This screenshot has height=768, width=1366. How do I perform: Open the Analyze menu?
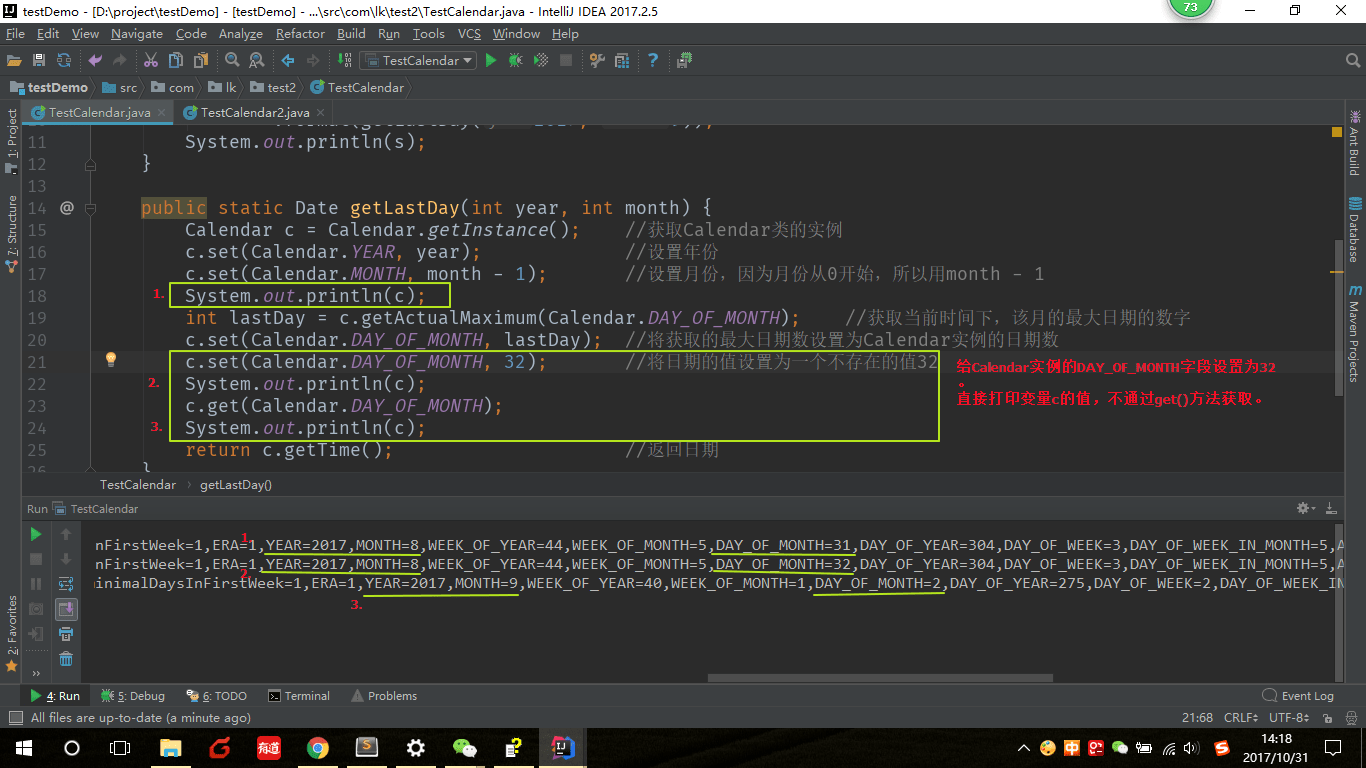pos(241,33)
